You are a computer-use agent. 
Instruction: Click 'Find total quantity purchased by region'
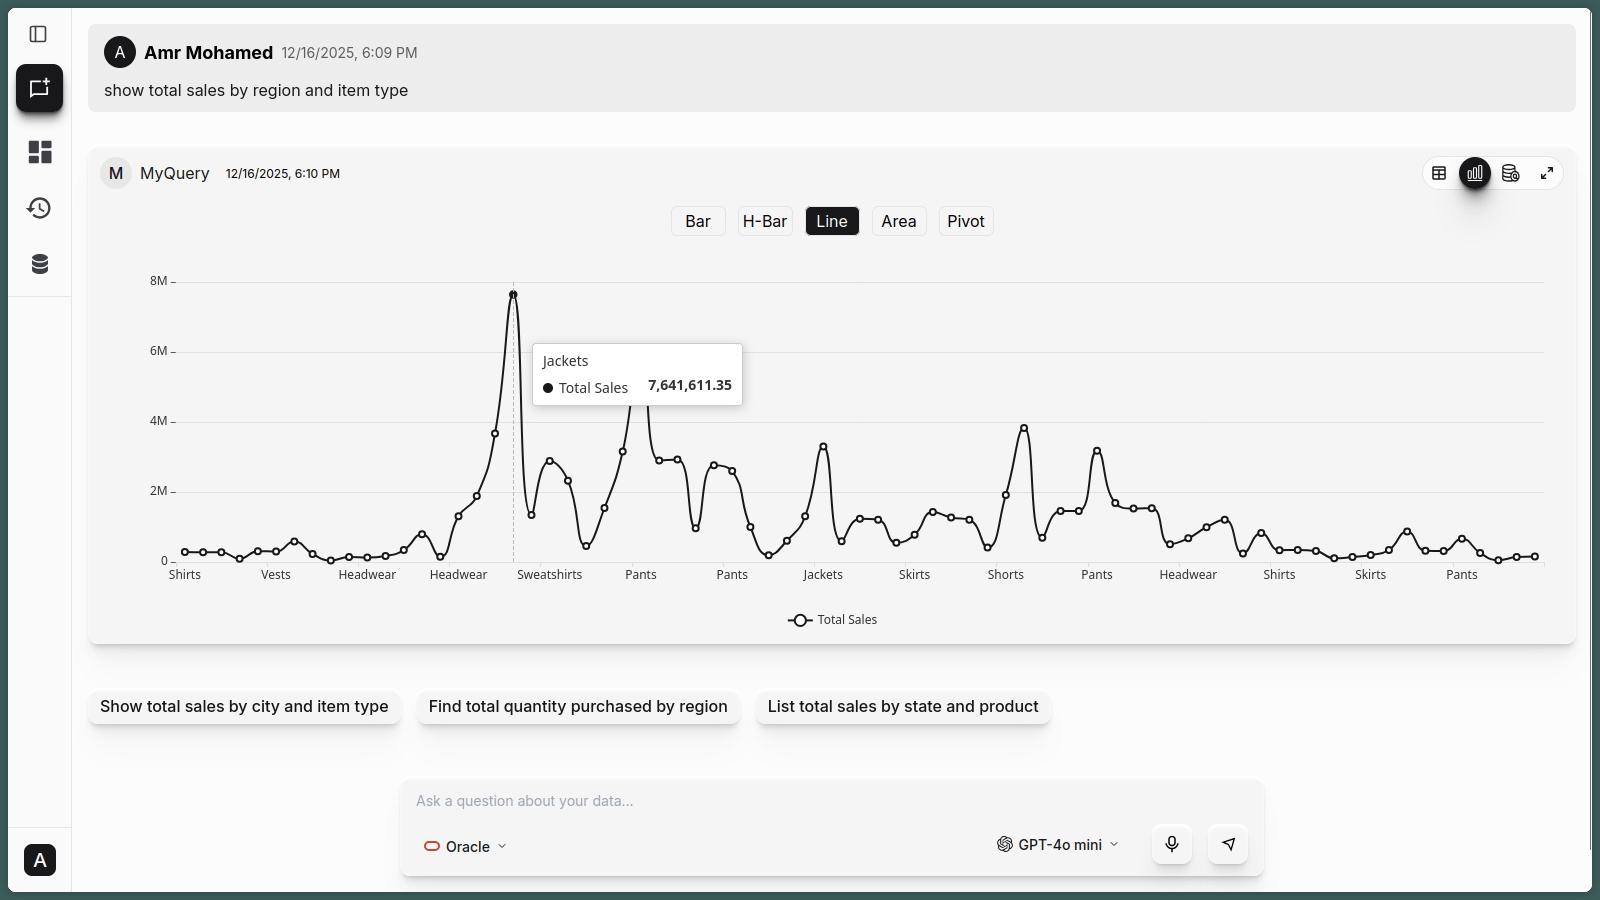pos(578,706)
